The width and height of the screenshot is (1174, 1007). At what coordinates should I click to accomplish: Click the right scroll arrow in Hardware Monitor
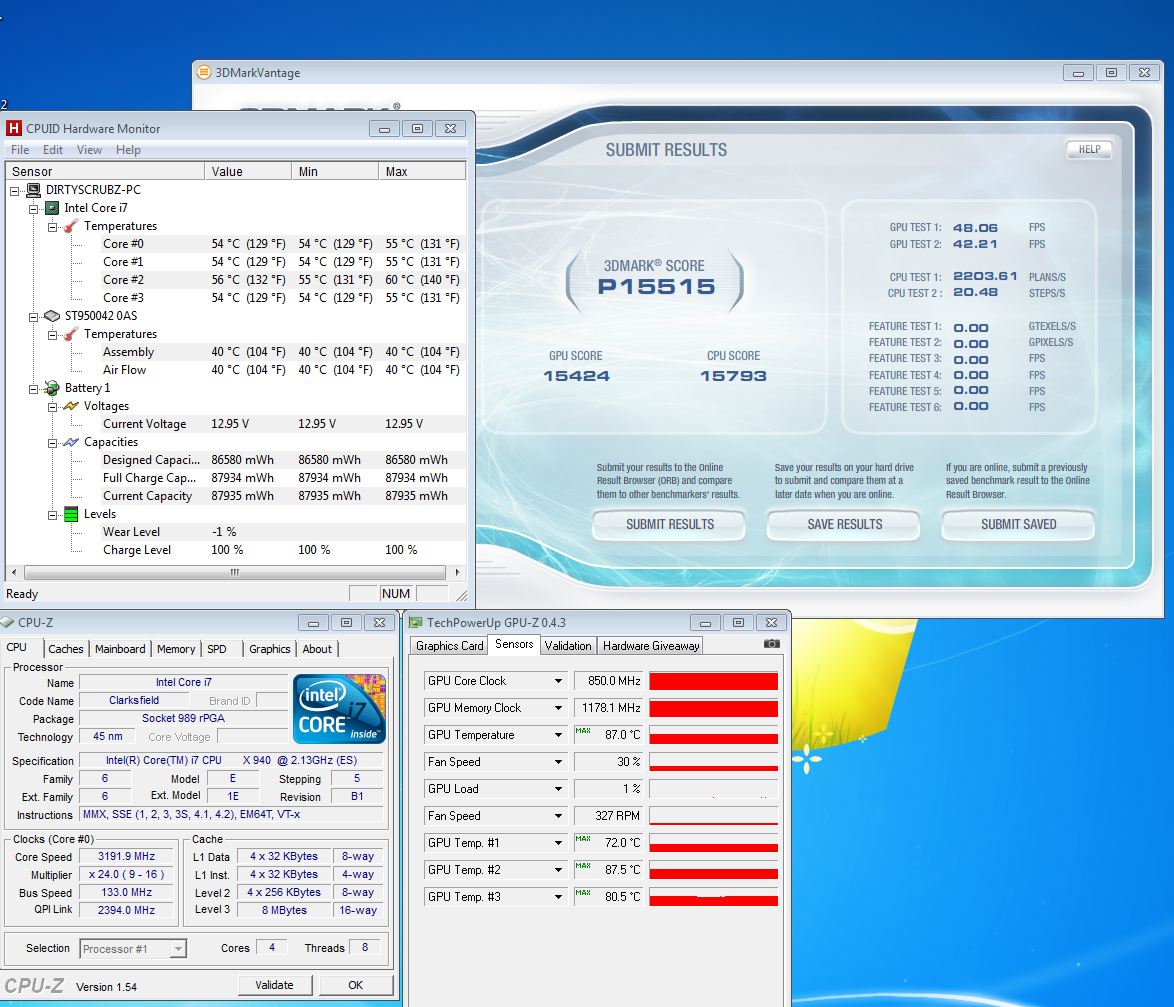point(457,573)
